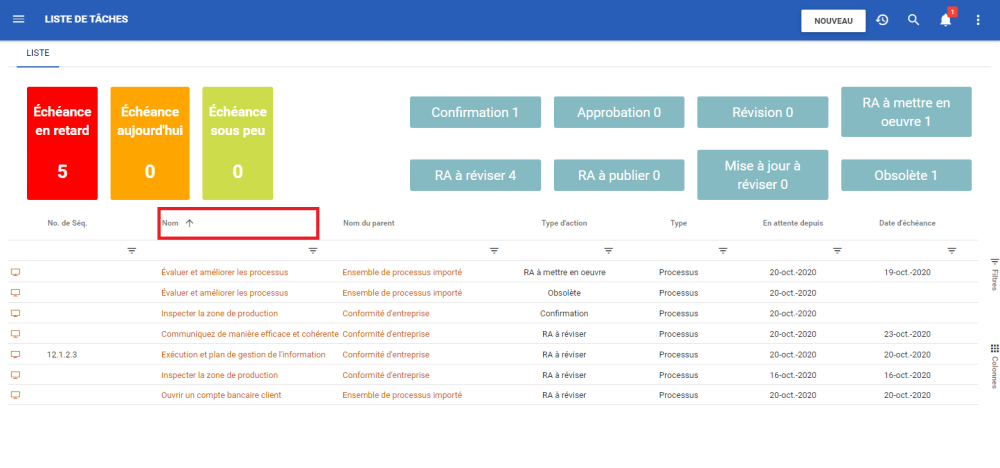Sort by the Type d'action column header

pos(564,223)
